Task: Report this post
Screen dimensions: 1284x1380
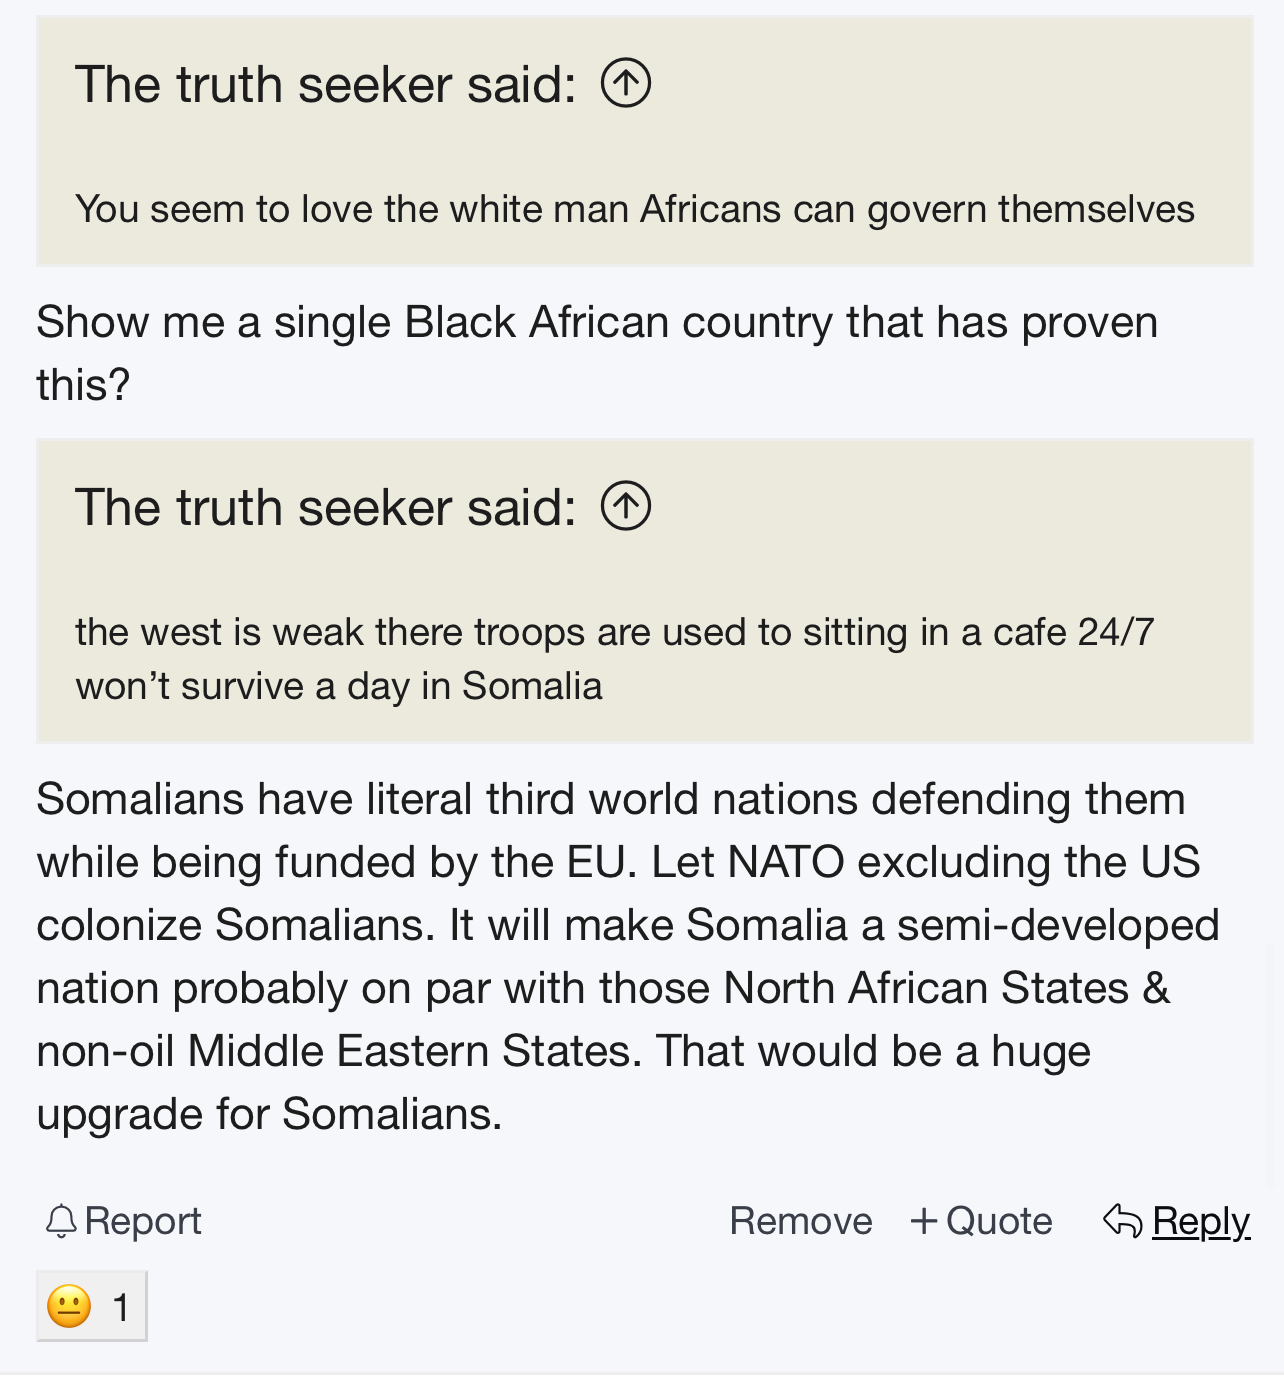Action: (x=124, y=1221)
